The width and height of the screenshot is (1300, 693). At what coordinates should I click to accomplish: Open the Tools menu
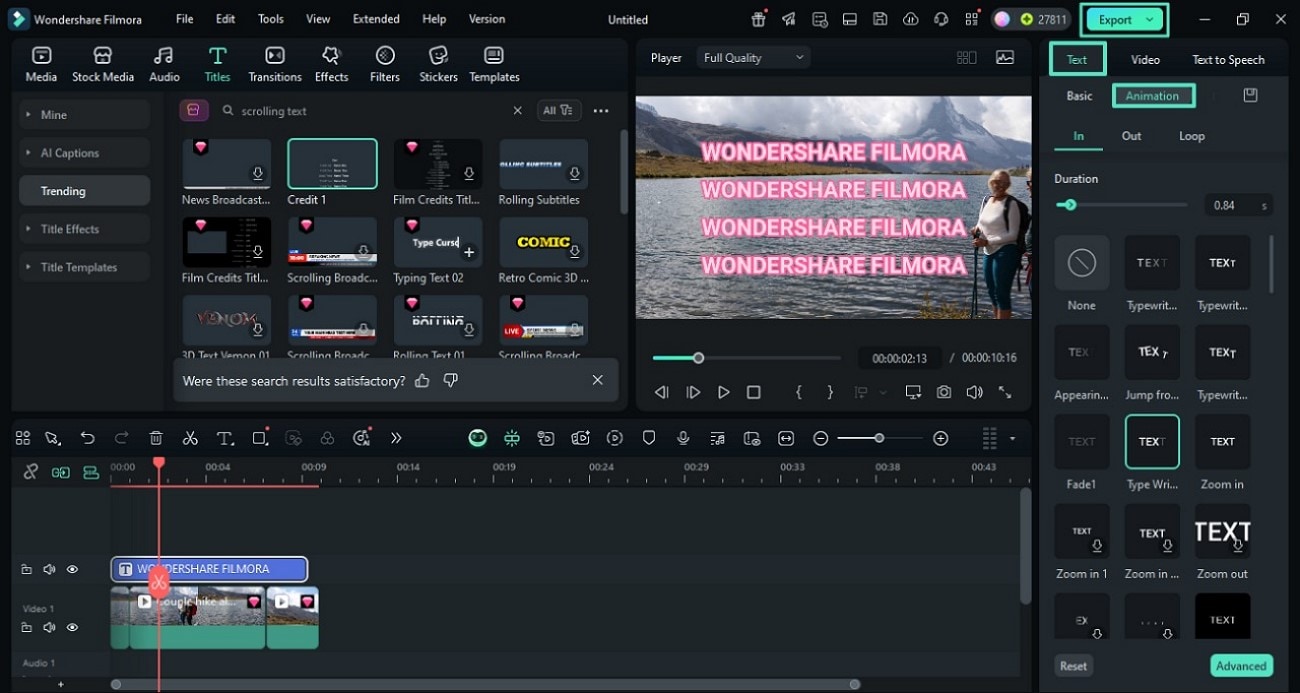click(271, 19)
